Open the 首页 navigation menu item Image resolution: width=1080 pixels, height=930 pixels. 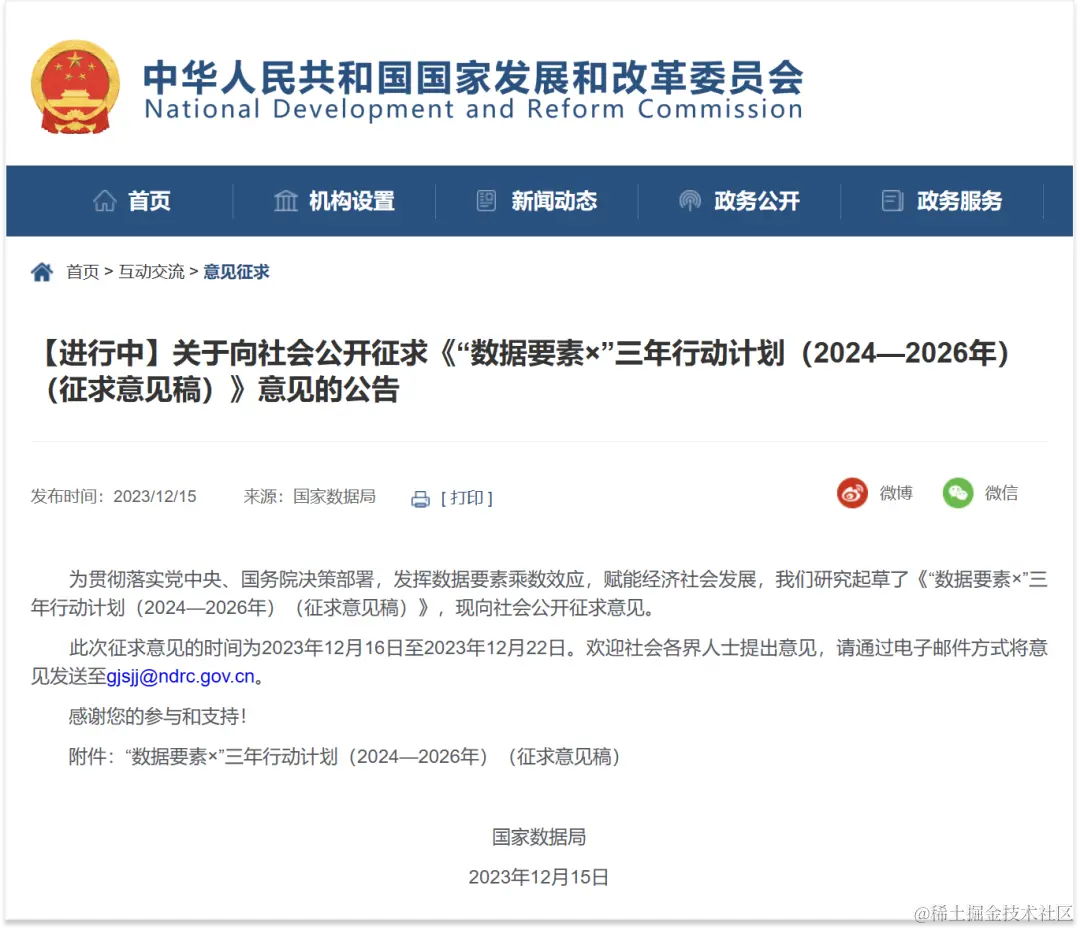[150, 200]
